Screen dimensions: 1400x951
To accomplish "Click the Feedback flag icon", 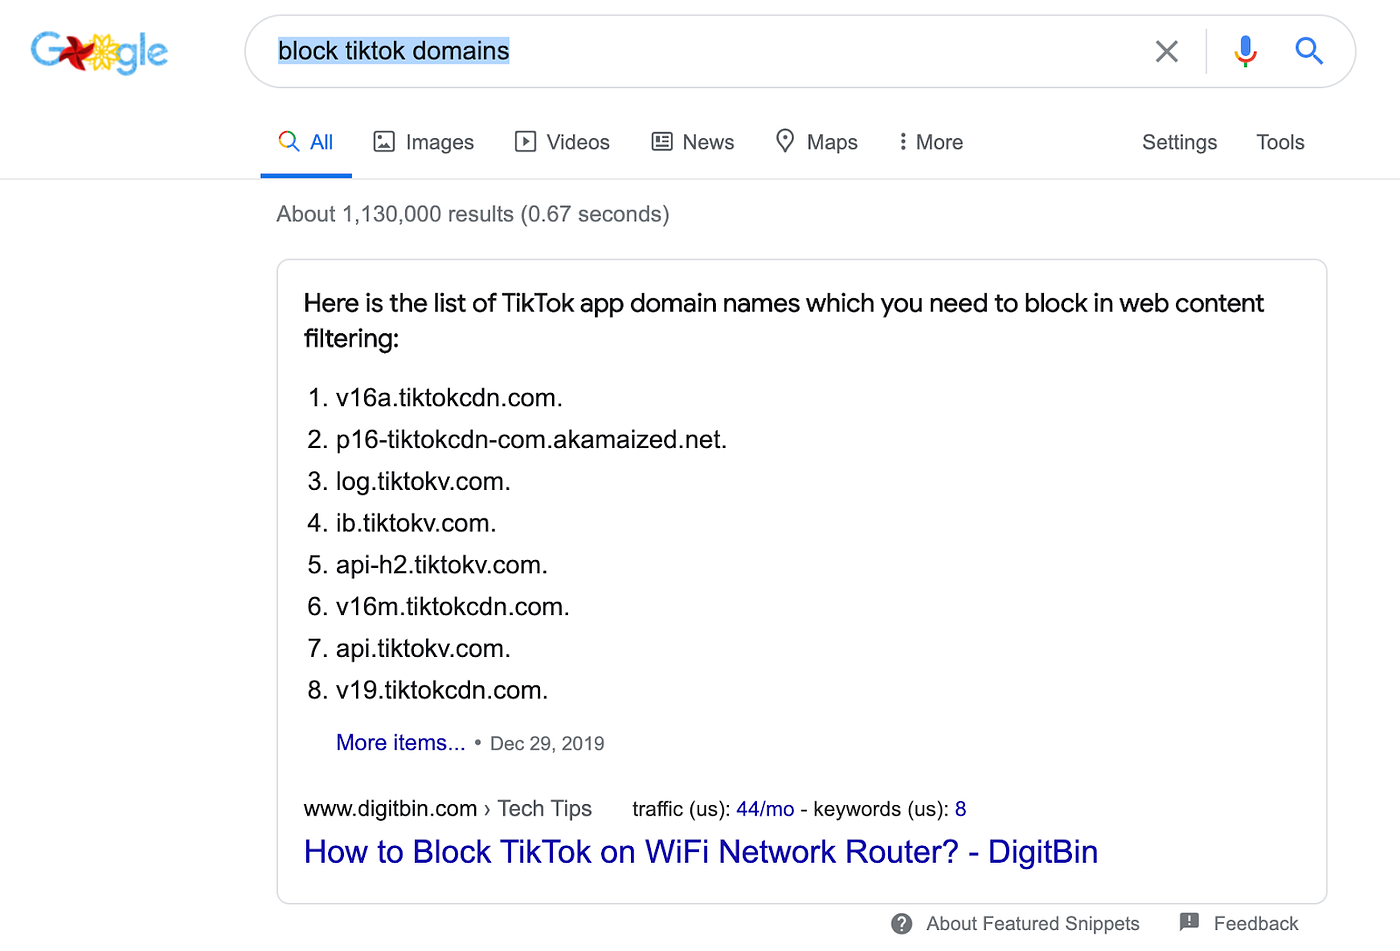I will tap(1188, 922).
